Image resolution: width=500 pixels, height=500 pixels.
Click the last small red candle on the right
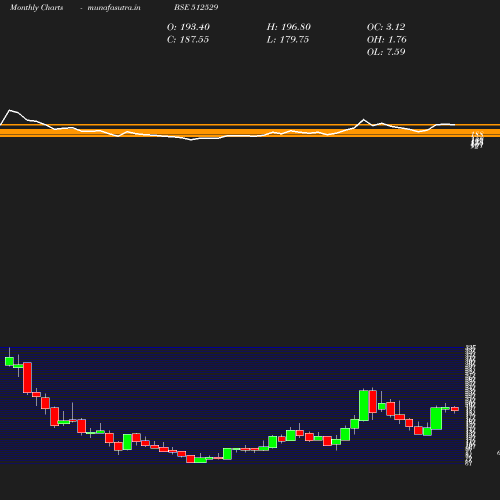pos(455,409)
